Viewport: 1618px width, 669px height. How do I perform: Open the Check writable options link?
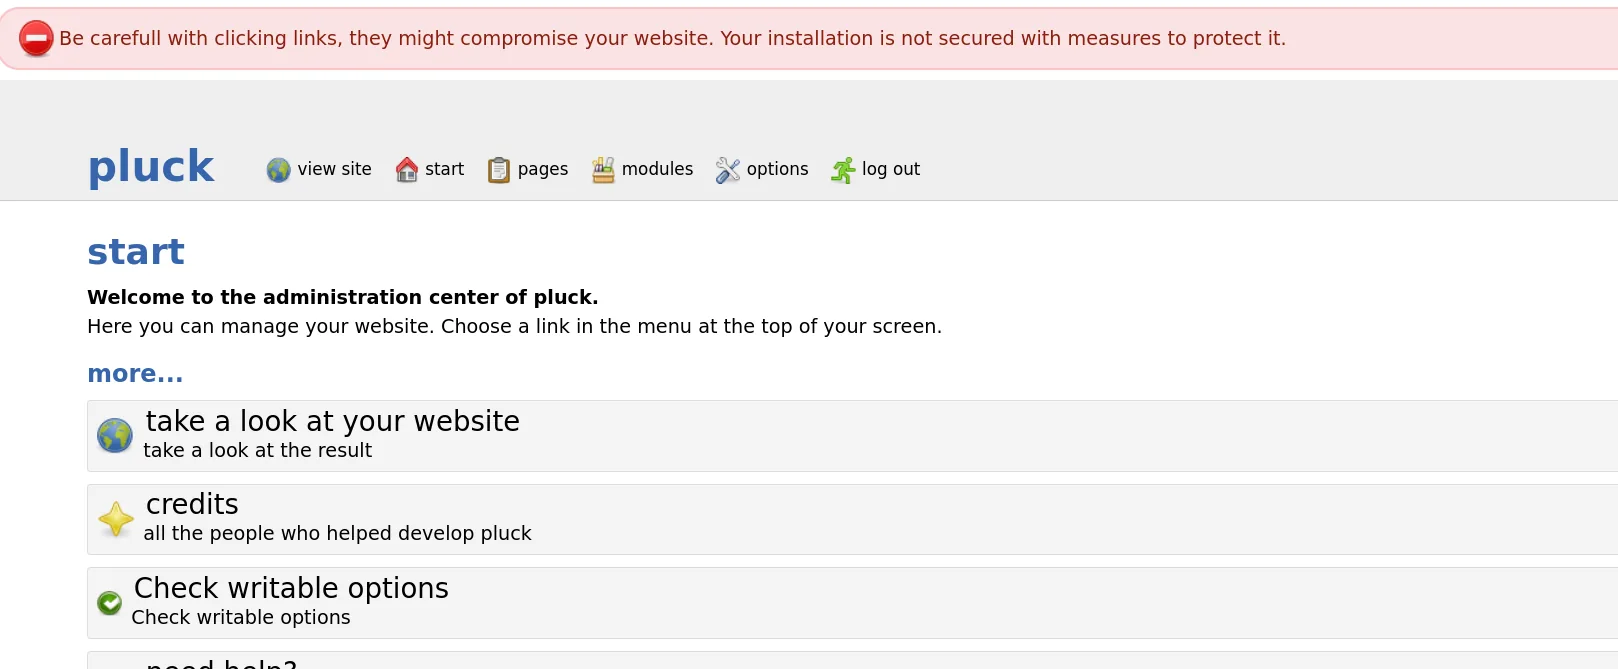click(291, 588)
